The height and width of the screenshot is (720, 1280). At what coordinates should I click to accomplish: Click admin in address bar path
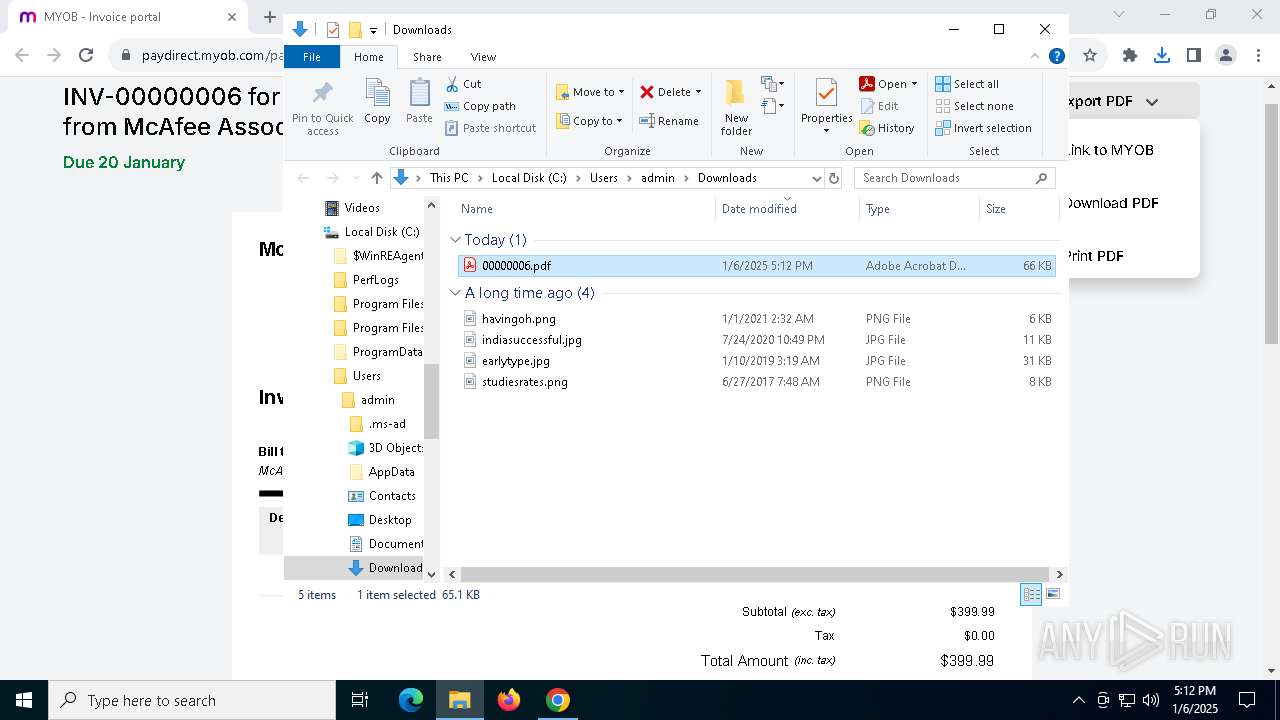coord(658,178)
